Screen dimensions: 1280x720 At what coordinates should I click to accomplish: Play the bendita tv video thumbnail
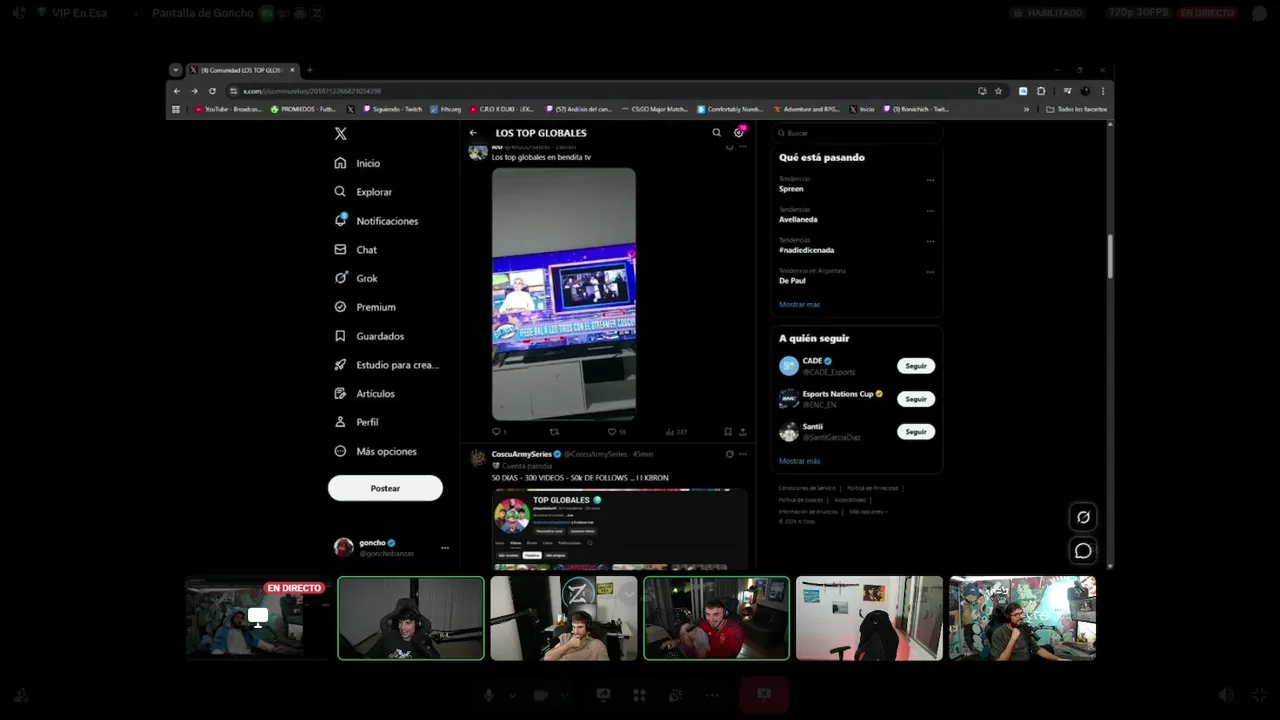563,294
